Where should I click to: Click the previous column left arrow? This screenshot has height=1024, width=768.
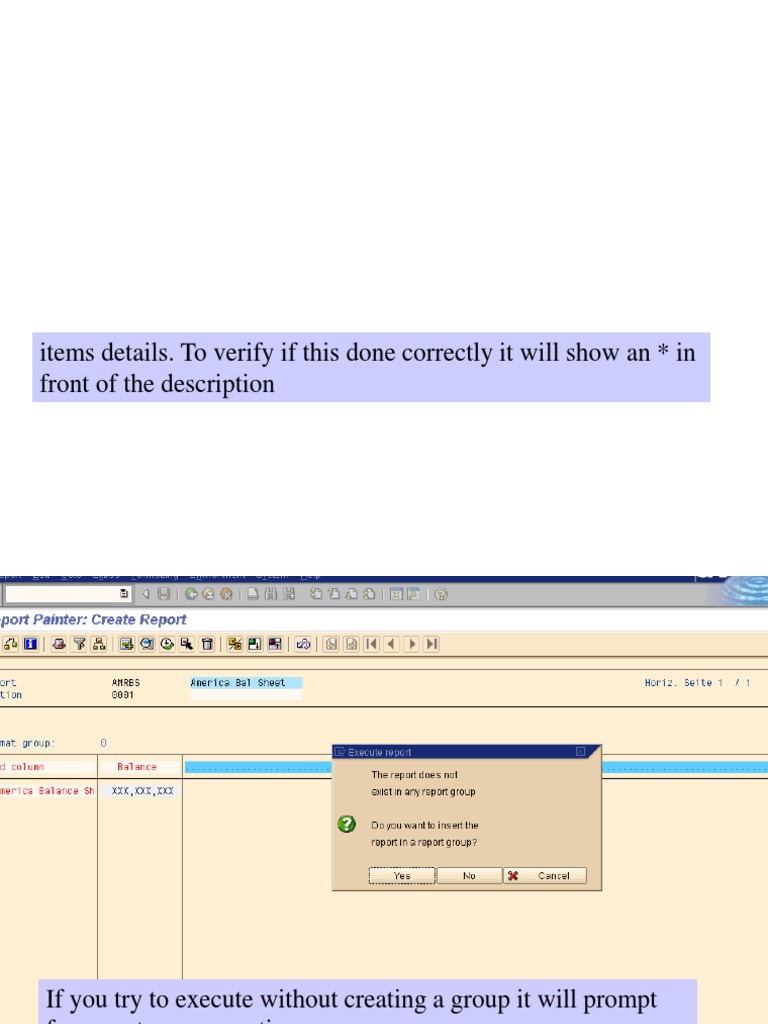click(392, 644)
